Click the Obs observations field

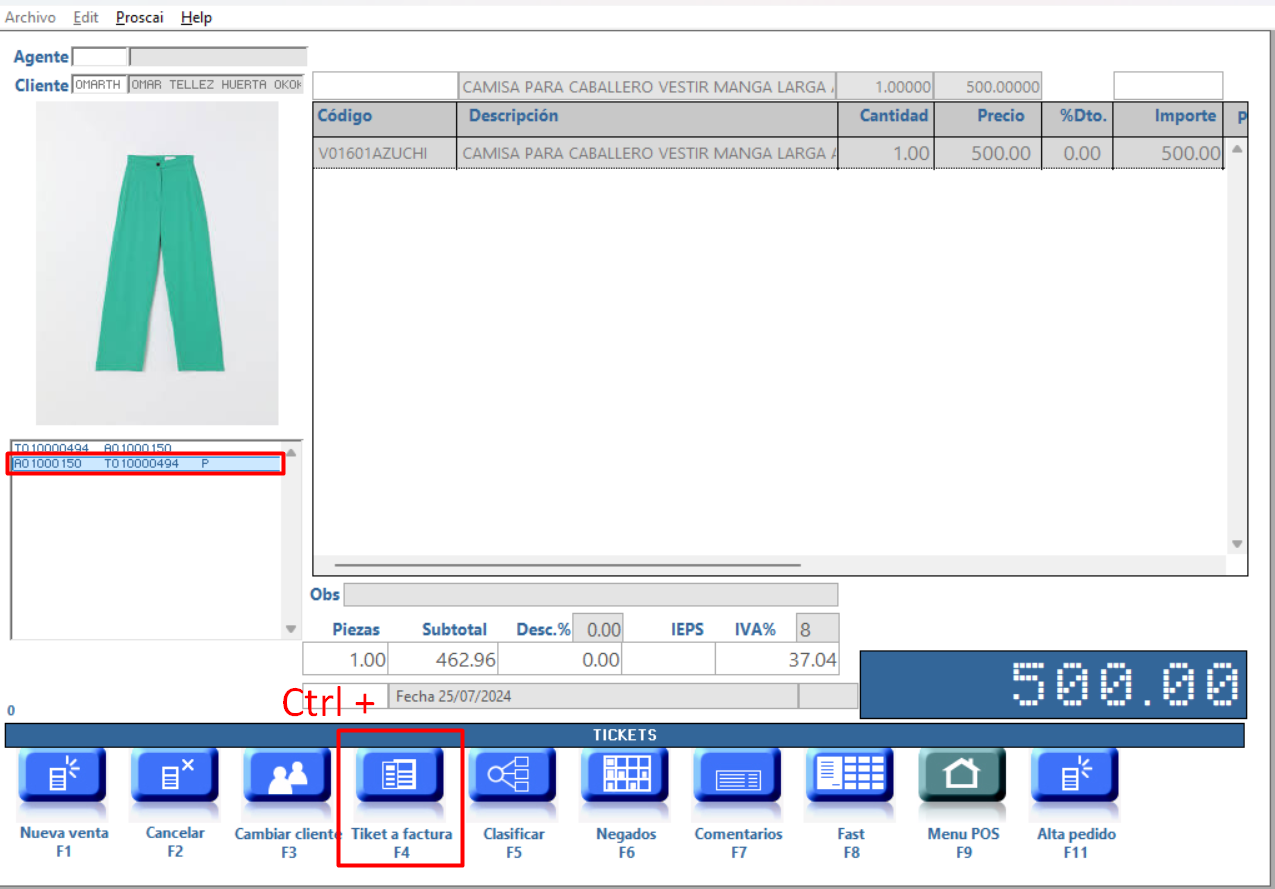(x=590, y=595)
